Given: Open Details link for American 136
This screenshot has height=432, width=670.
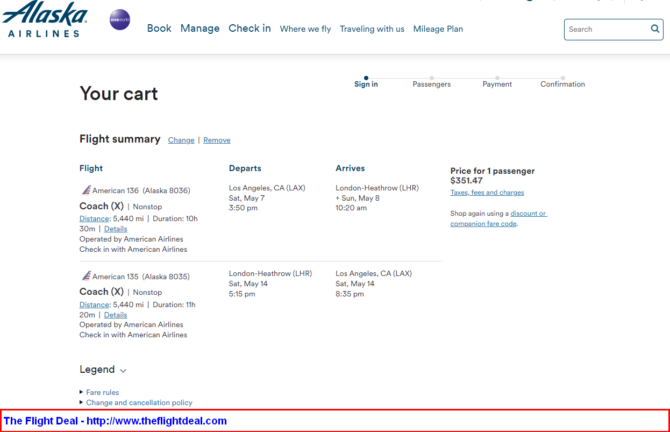Looking at the screenshot, I should point(115,229).
